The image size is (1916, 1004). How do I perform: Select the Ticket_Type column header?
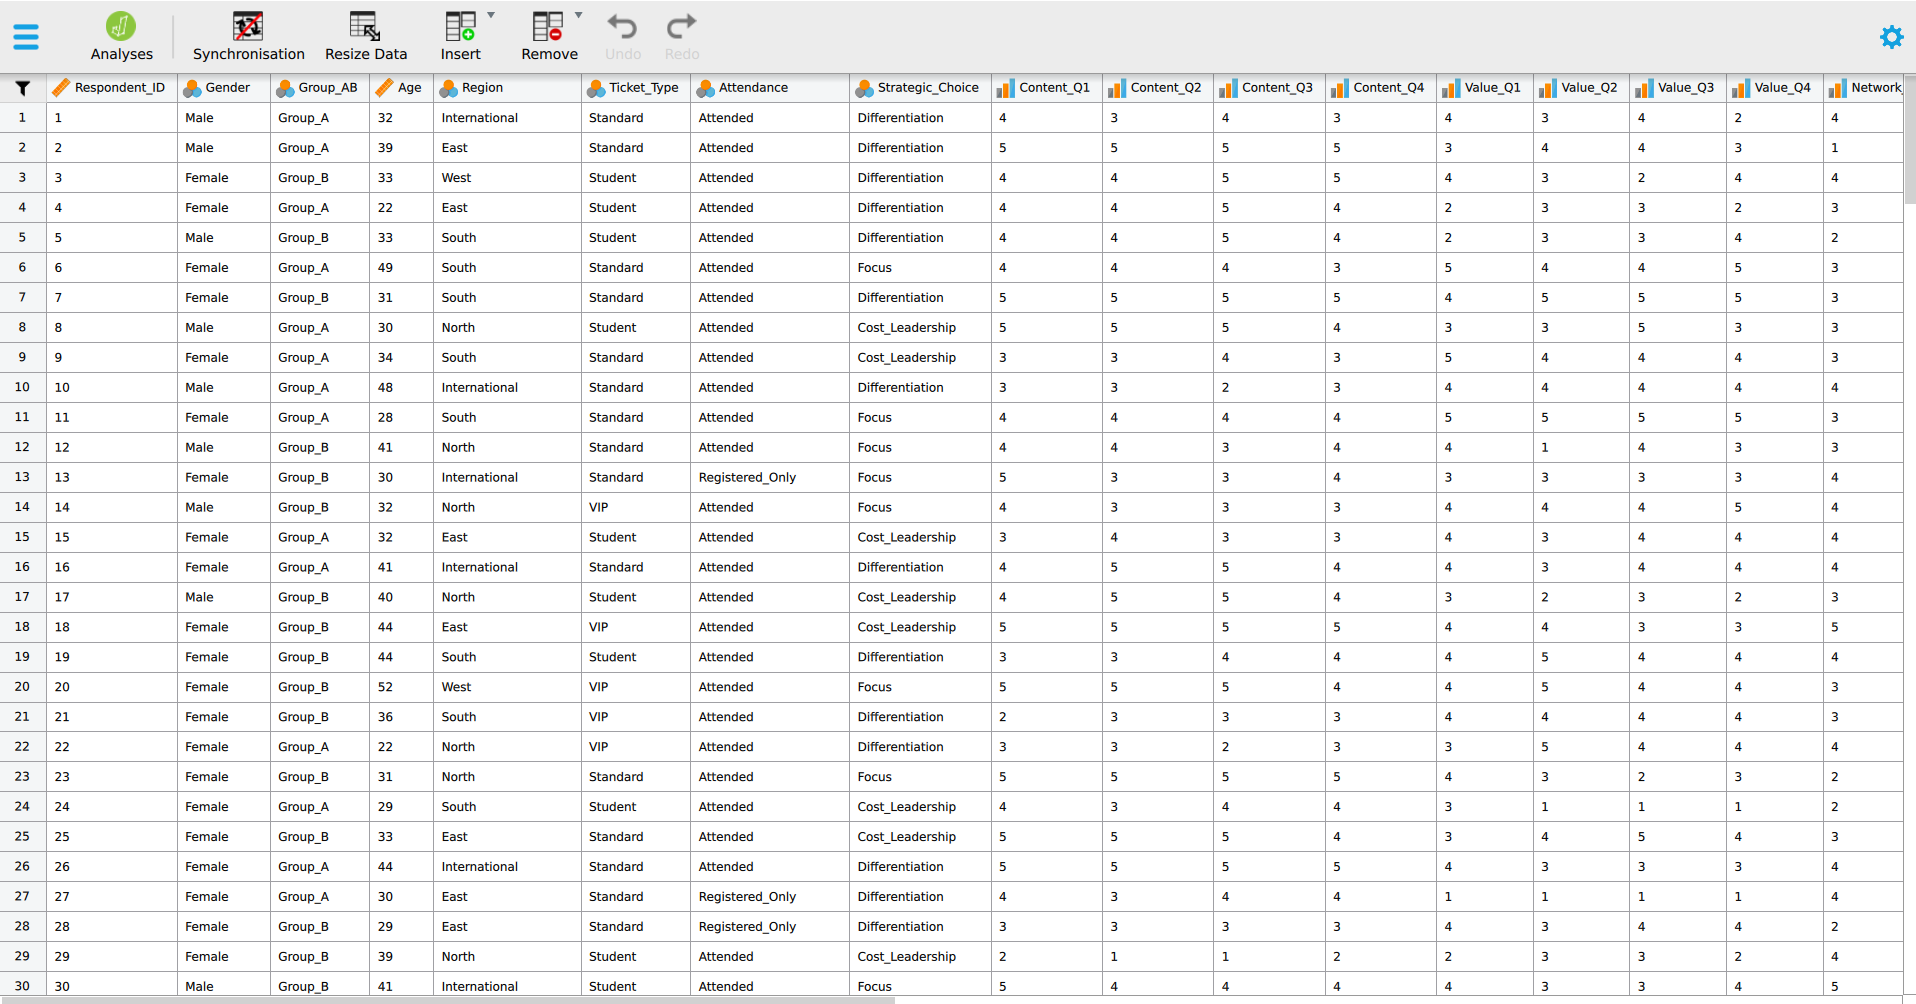click(636, 88)
